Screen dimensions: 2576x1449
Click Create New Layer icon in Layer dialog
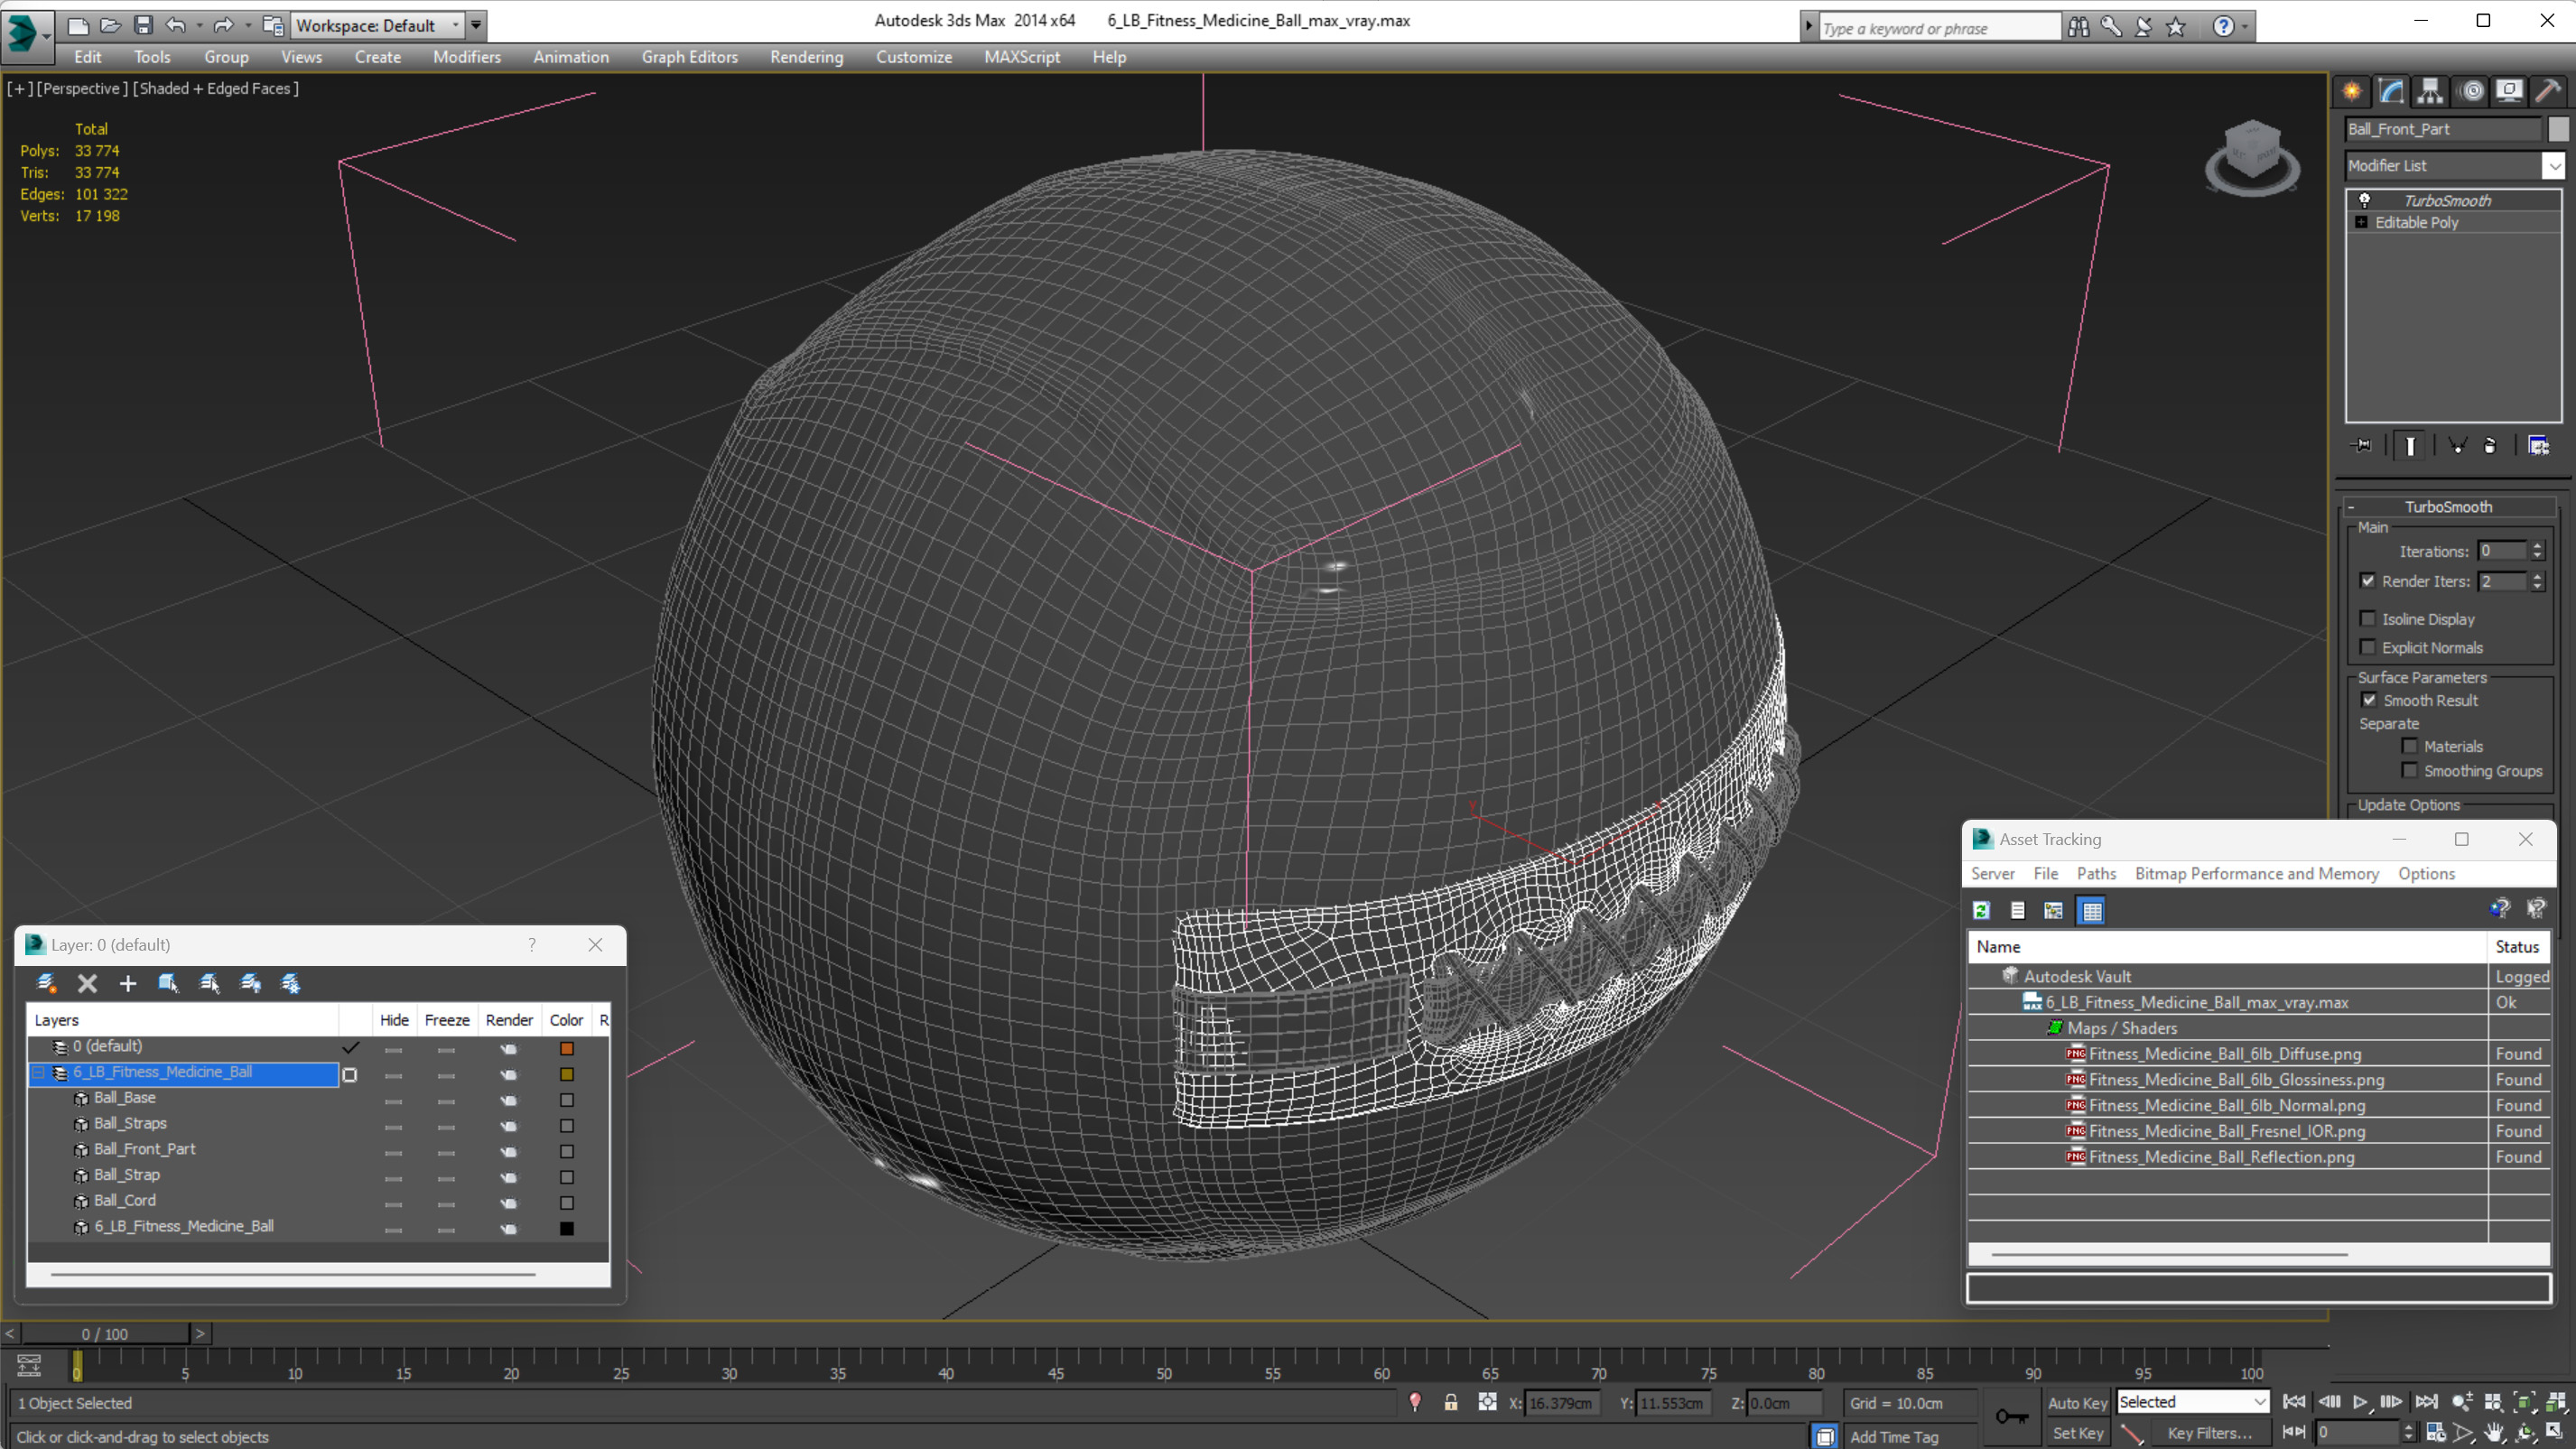click(x=46, y=983)
